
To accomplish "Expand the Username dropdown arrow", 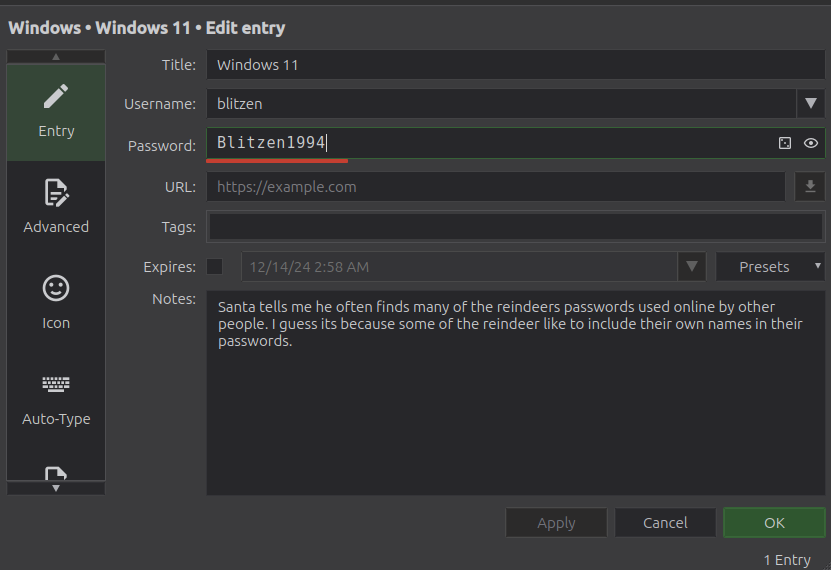I will point(810,103).
